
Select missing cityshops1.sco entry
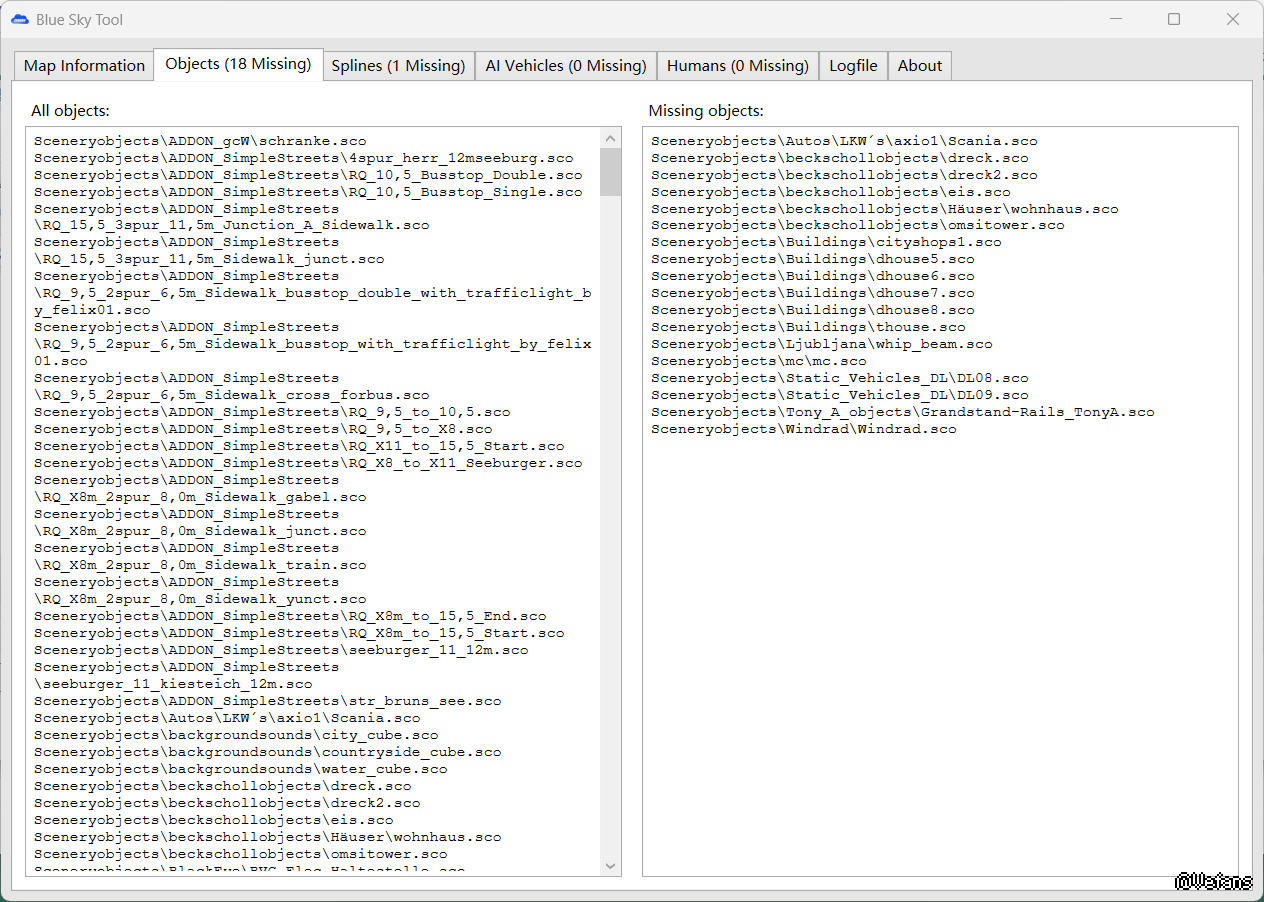point(825,242)
